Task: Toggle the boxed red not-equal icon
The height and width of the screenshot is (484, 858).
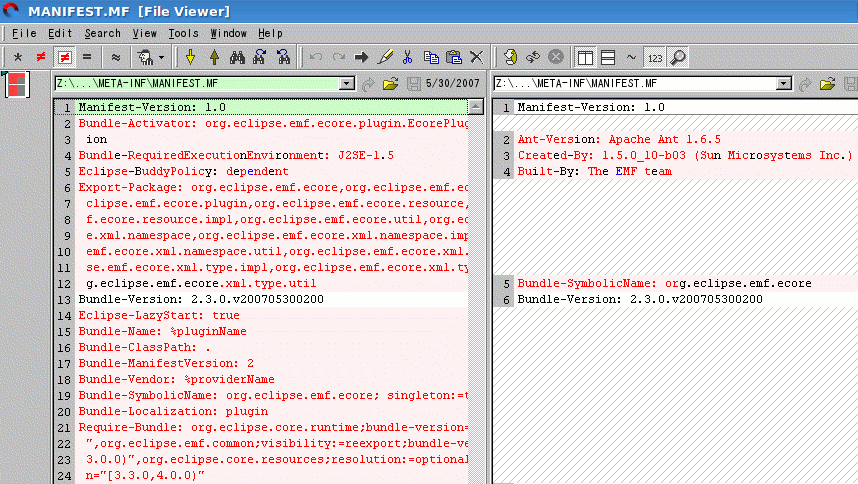Action: point(65,57)
